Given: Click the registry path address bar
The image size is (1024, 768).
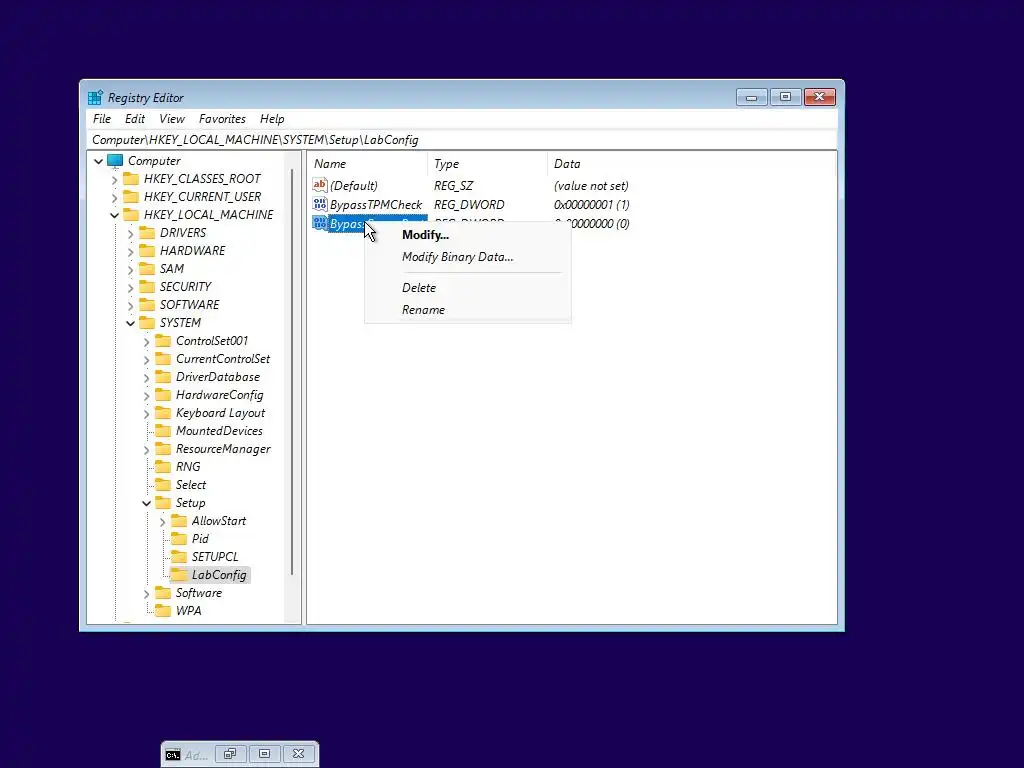Looking at the screenshot, I should 461,140.
